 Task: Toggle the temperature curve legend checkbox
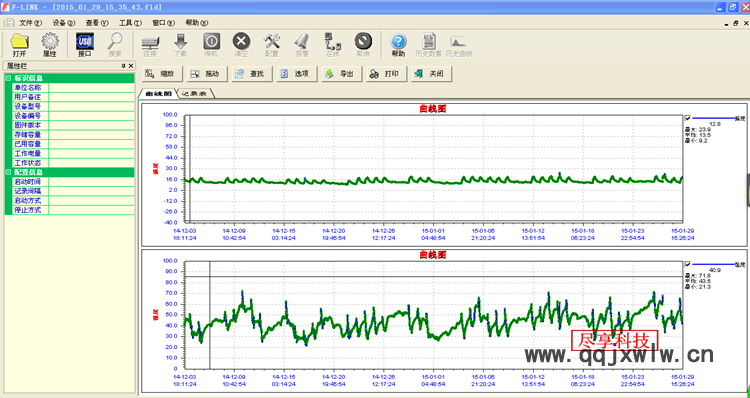pos(687,118)
